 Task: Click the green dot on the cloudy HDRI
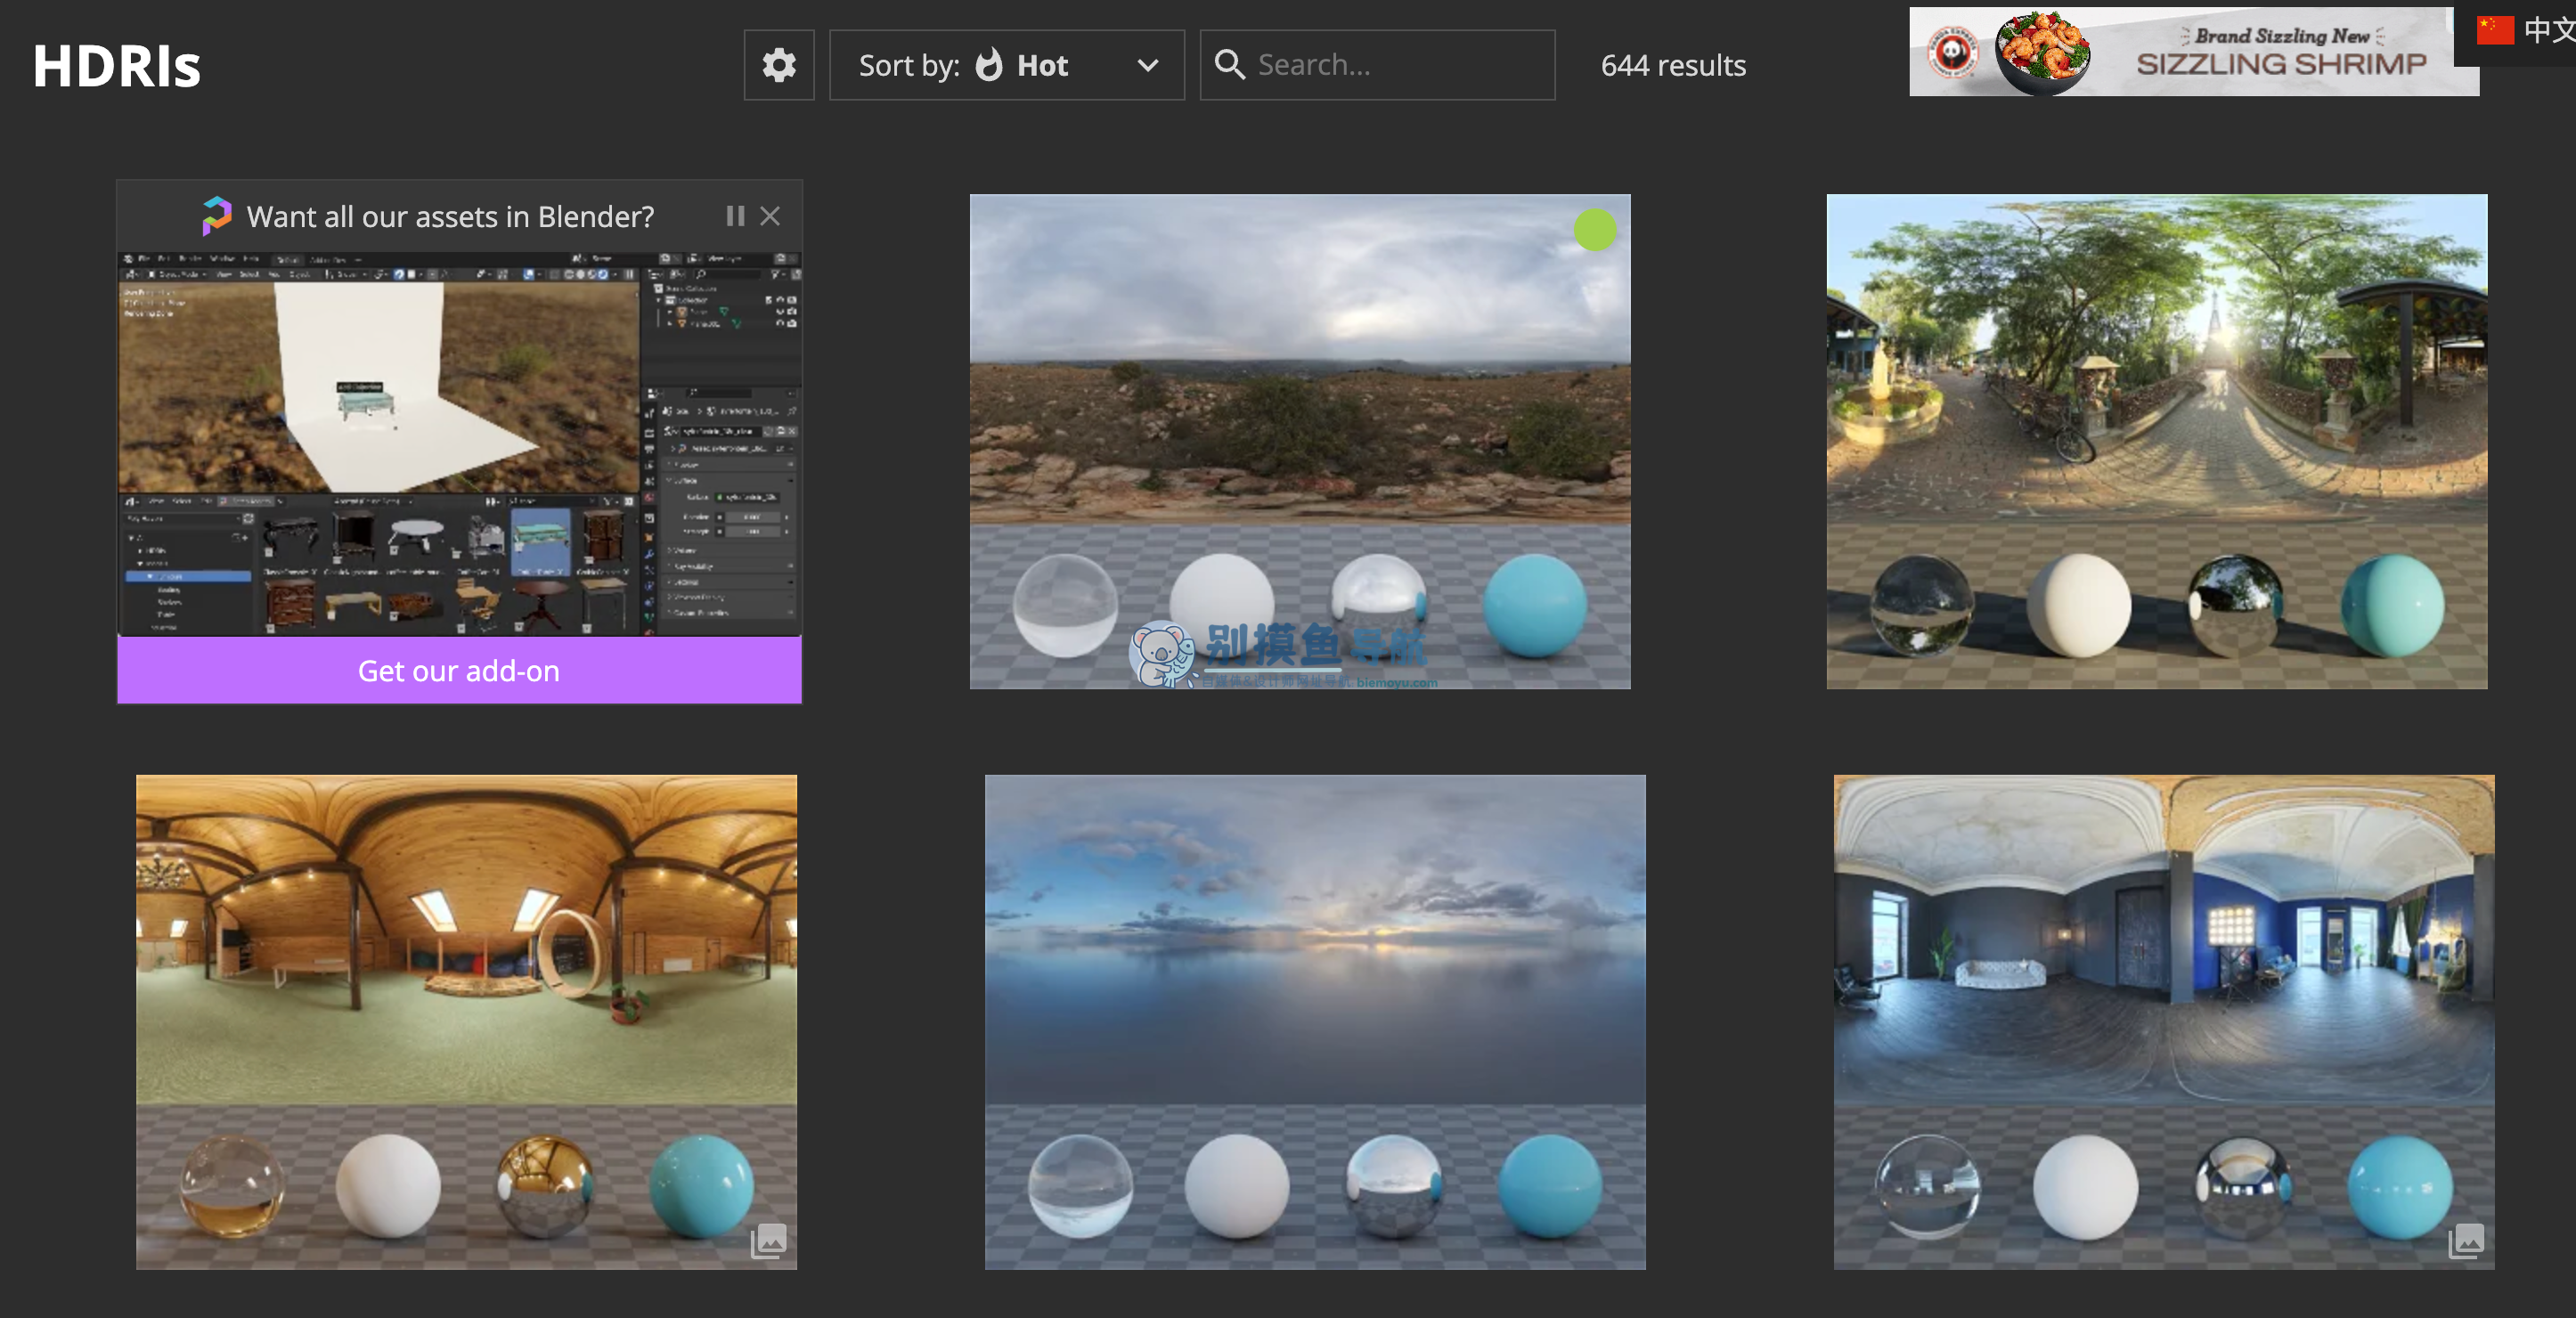click(x=1595, y=230)
